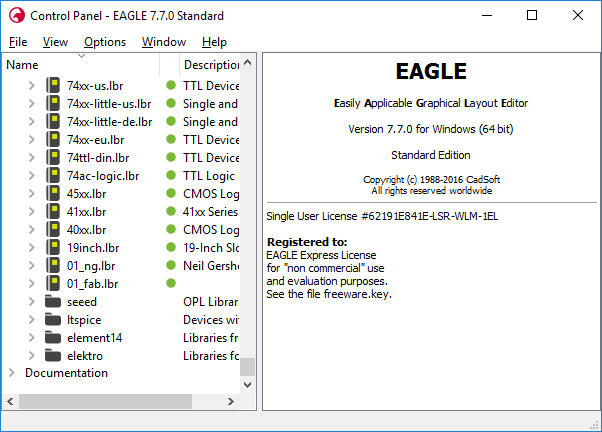
Task: Click the seeed folder icon
Action: point(53,301)
